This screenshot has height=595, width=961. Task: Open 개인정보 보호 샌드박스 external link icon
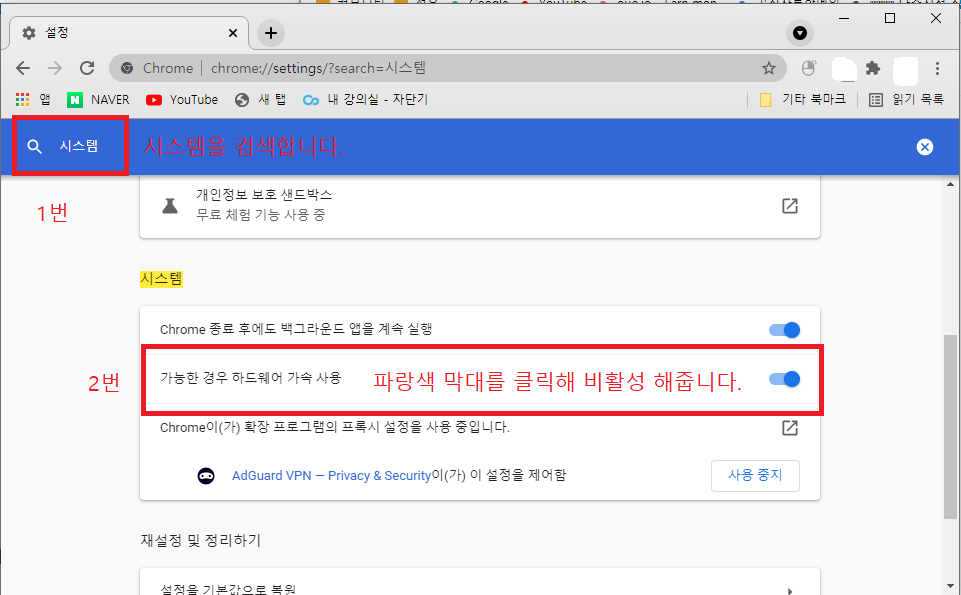point(790,206)
